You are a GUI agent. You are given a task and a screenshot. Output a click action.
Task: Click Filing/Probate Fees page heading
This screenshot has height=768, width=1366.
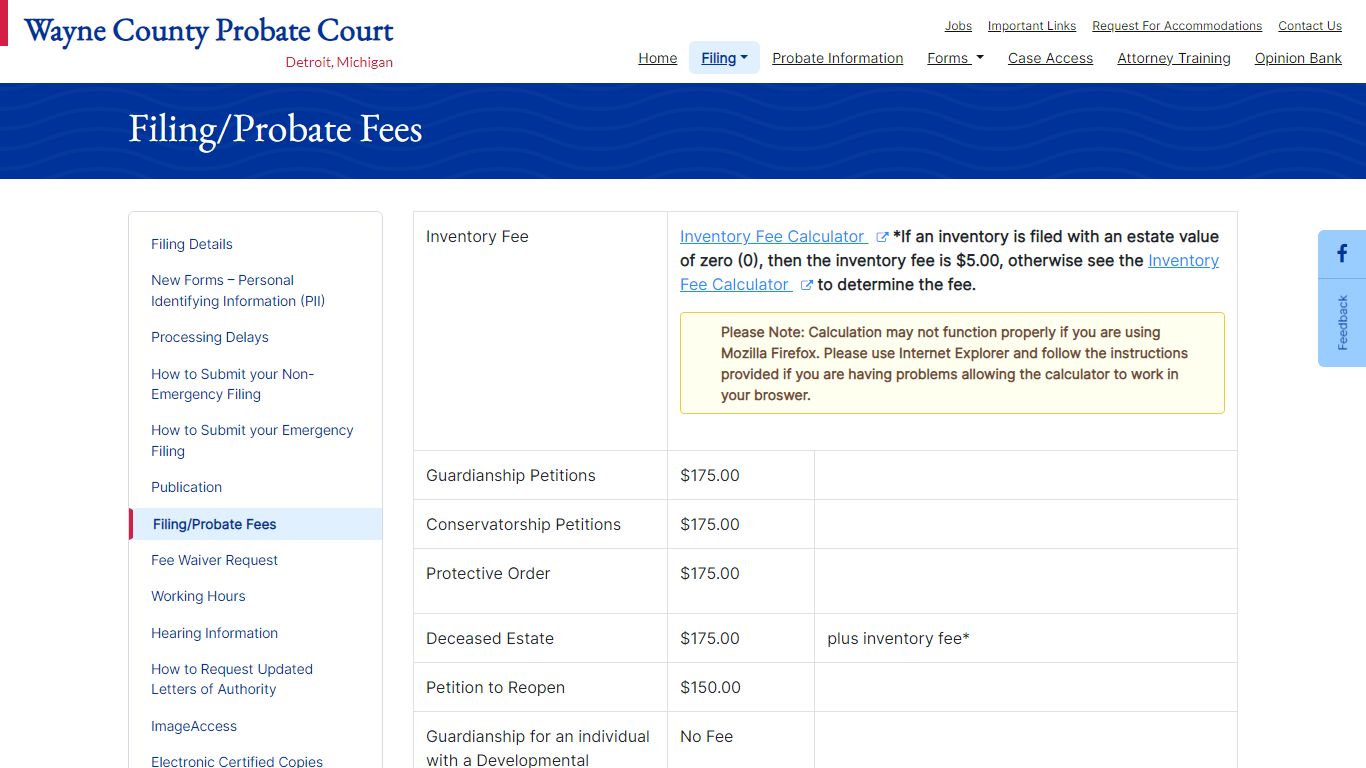coord(275,129)
